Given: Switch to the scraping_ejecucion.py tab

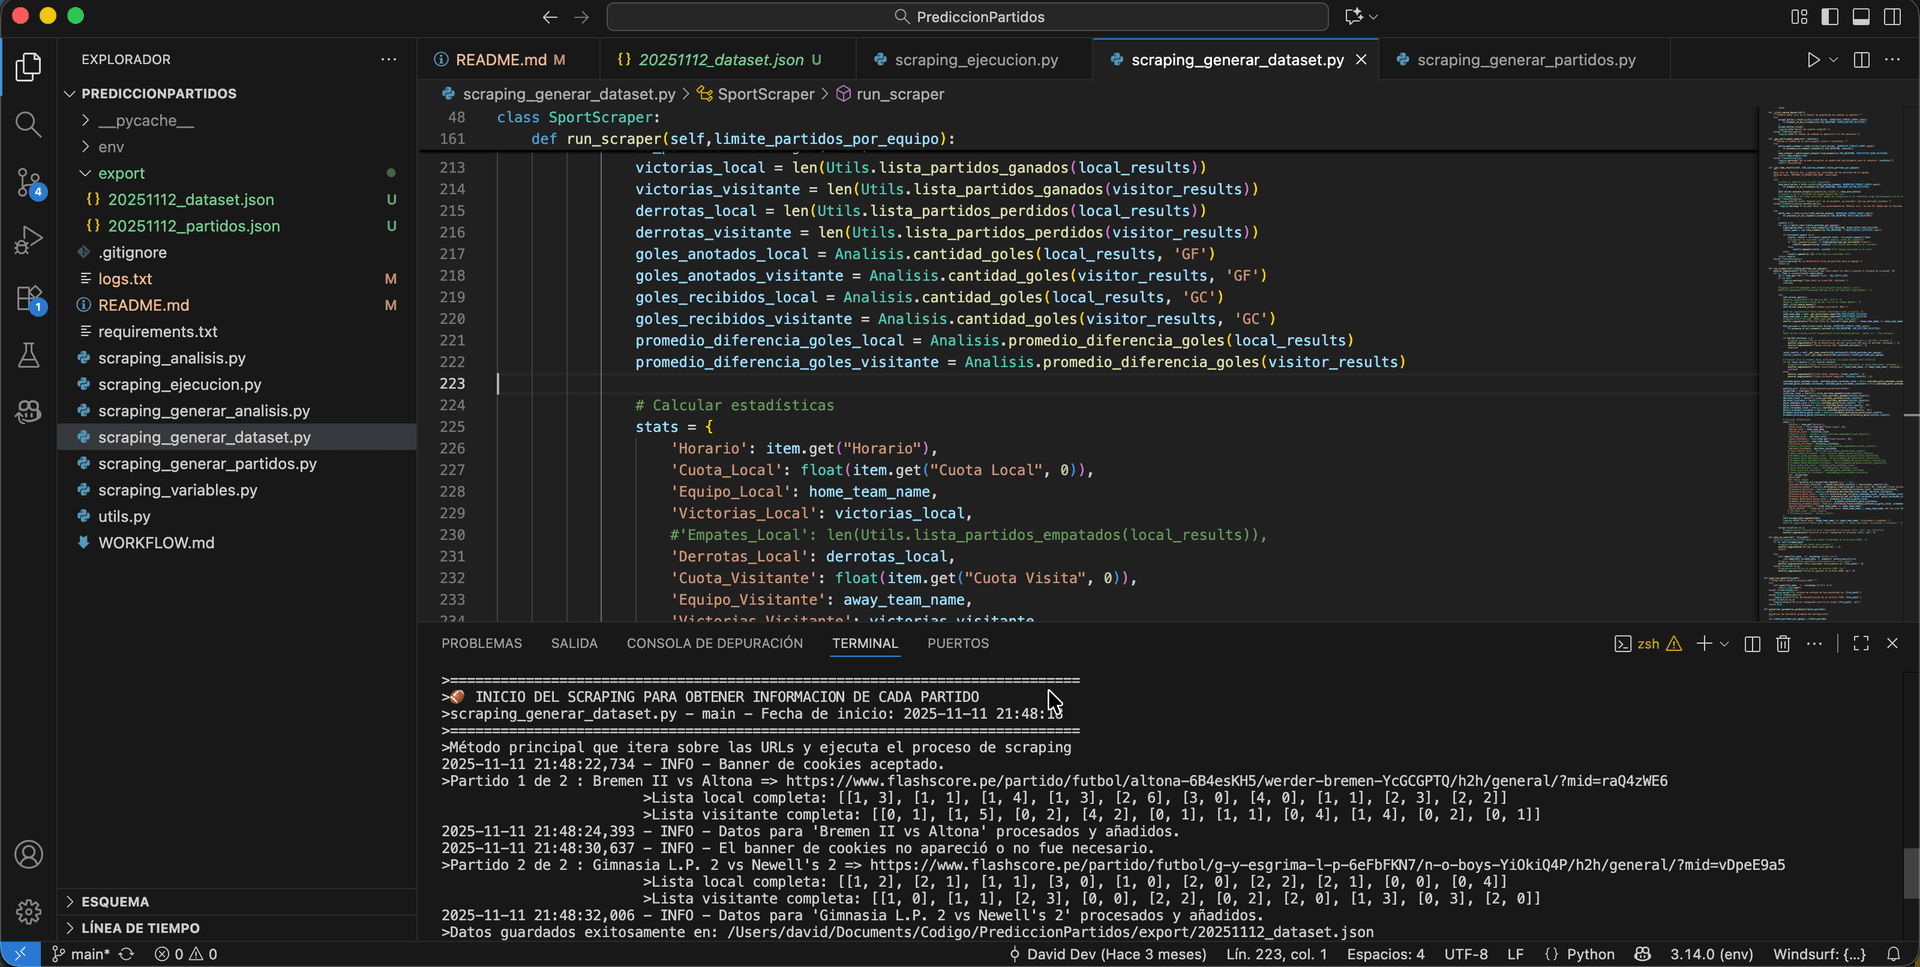Looking at the screenshot, I should tap(976, 60).
